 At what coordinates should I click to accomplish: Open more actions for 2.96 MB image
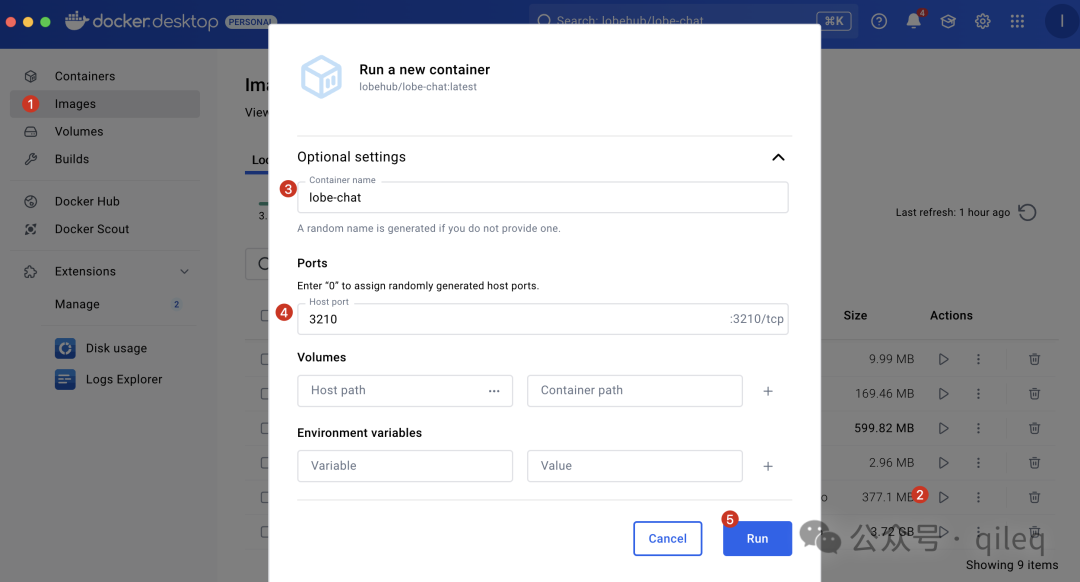click(978, 463)
